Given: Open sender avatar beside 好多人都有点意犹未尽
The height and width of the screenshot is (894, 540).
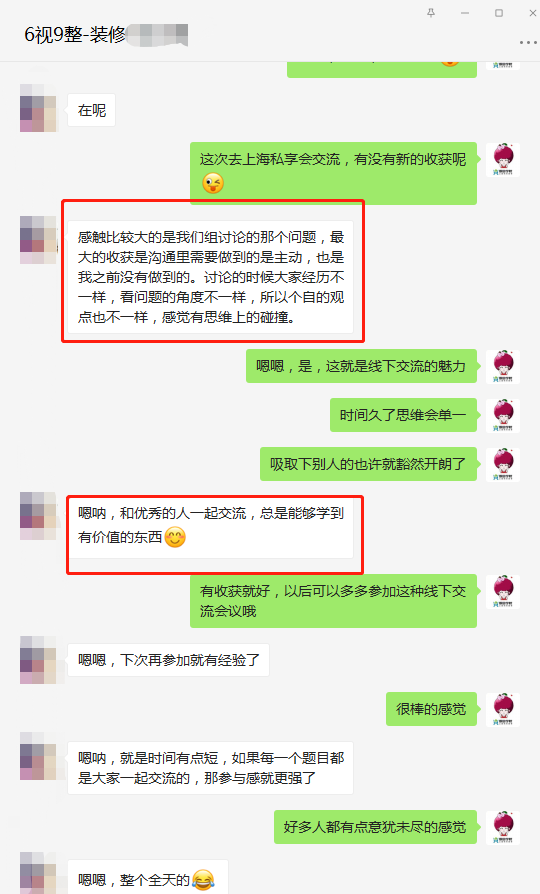Looking at the screenshot, I should pos(503,827).
